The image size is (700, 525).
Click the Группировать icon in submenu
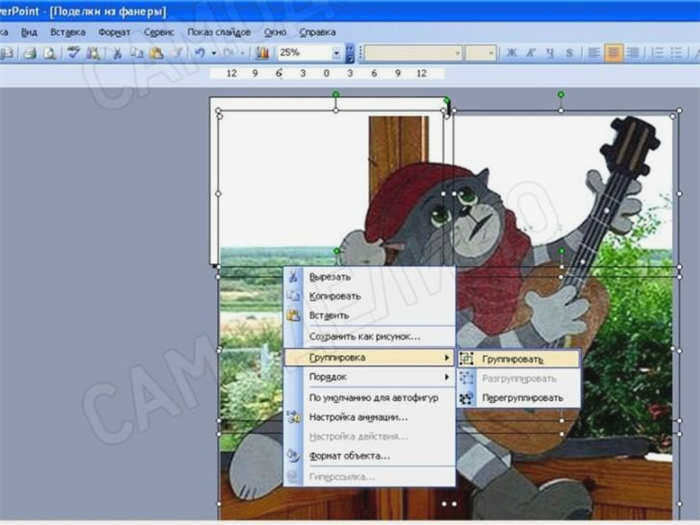(x=467, y=358)
